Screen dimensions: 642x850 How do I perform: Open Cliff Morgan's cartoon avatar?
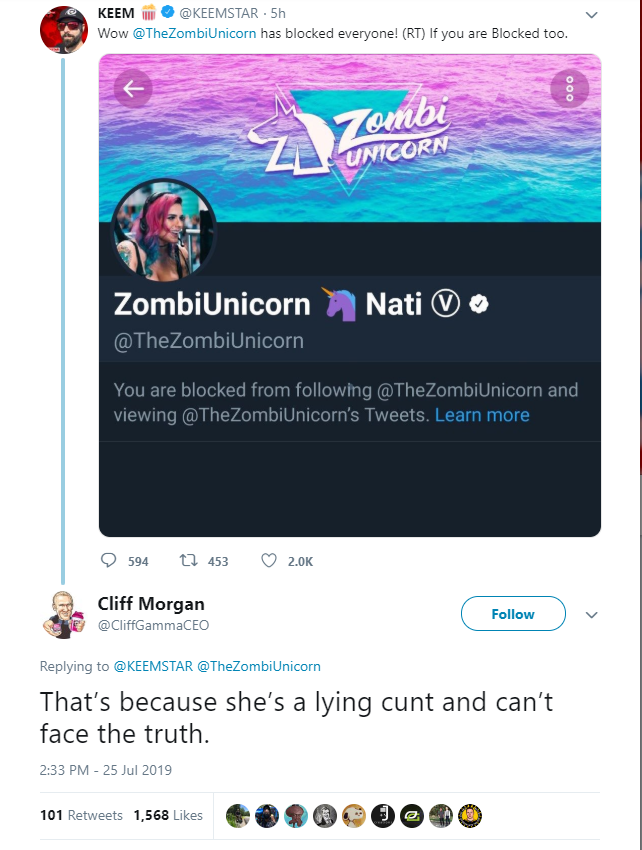64,615
